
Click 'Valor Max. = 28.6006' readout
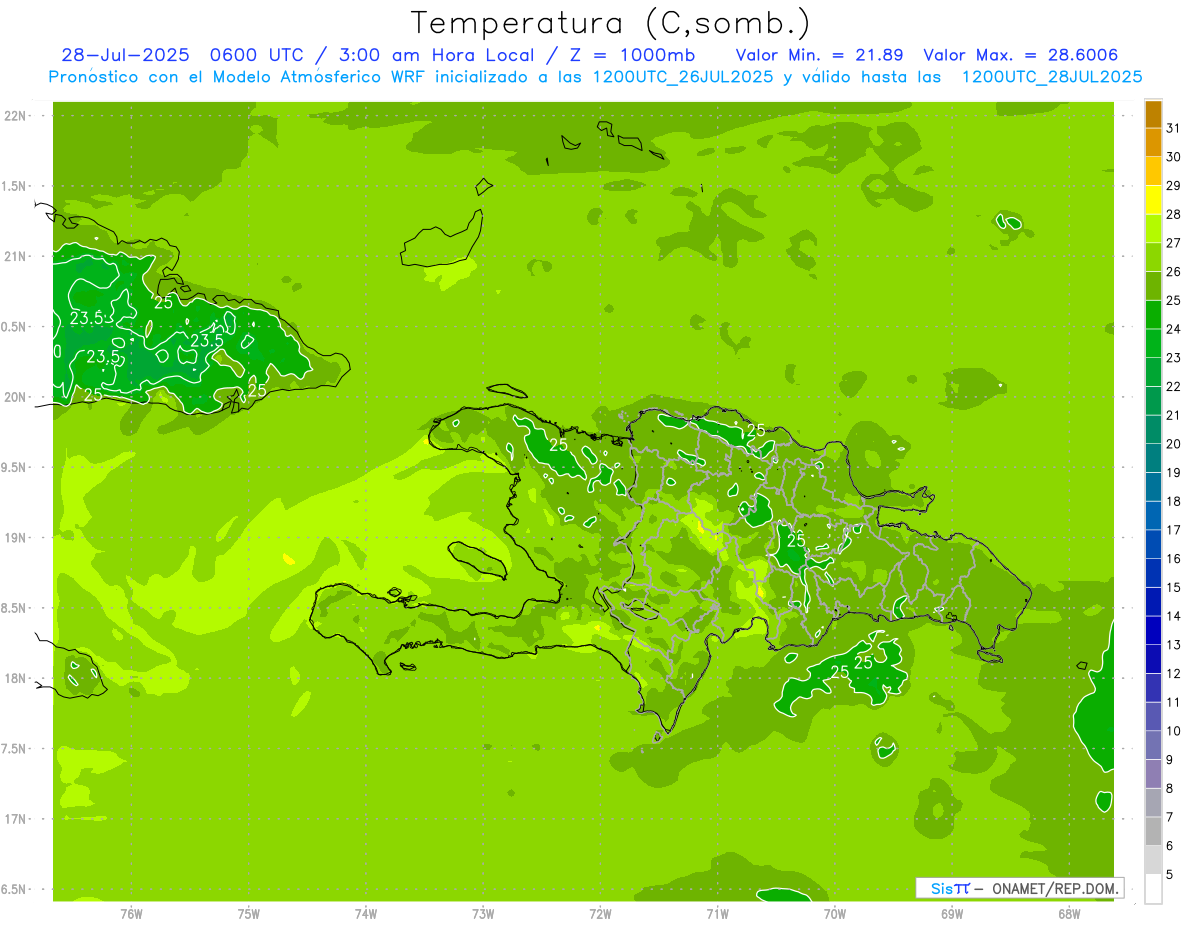1020,55
